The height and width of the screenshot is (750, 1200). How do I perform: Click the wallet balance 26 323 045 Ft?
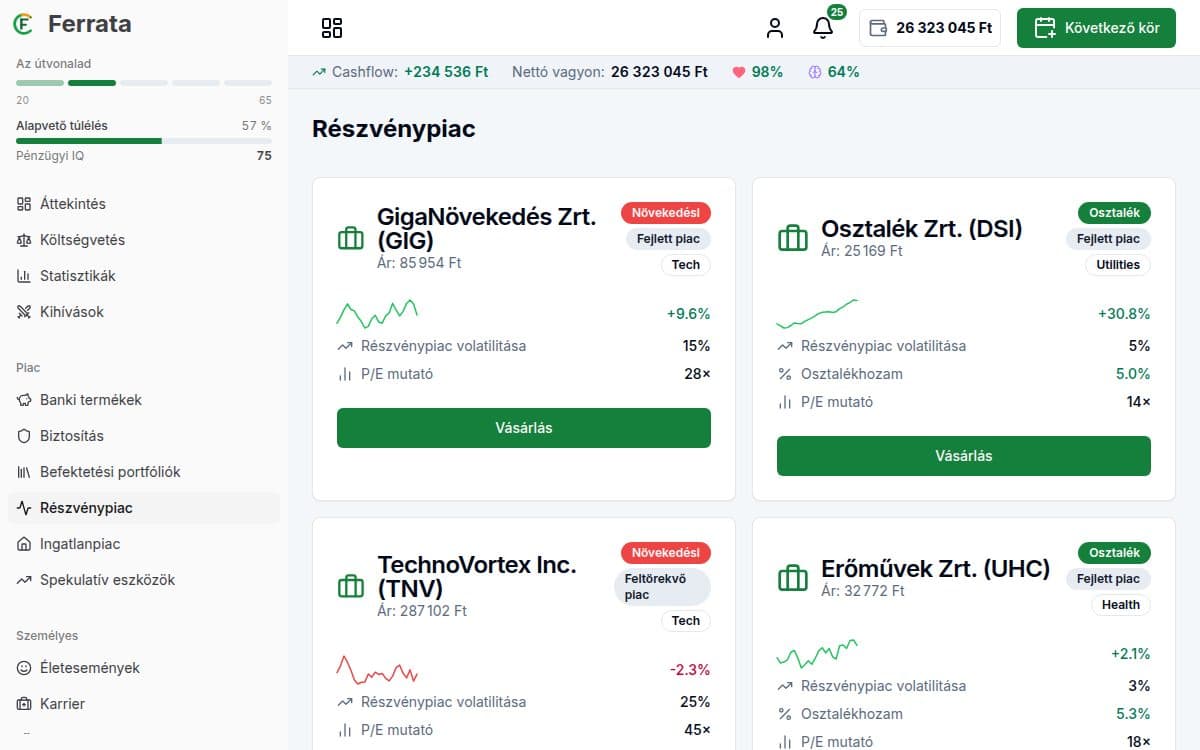point(930,28)
